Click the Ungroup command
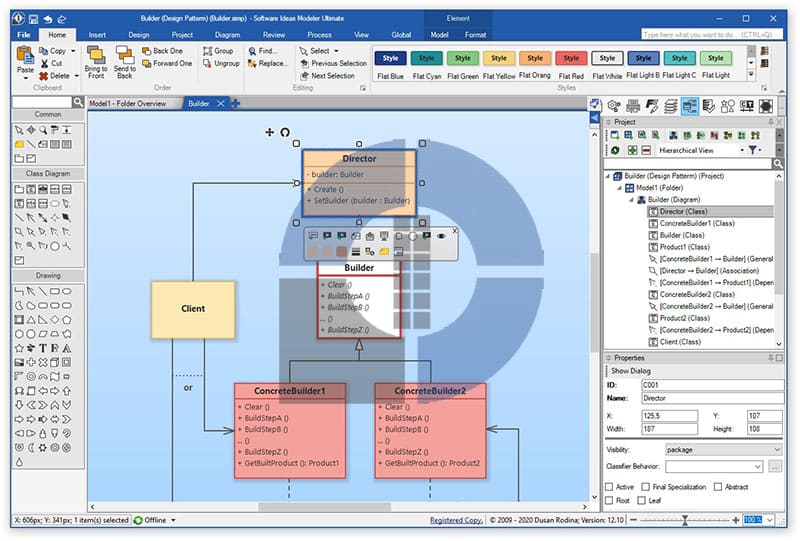This screenshot has width=800, height=541. [x=221, y=63]
